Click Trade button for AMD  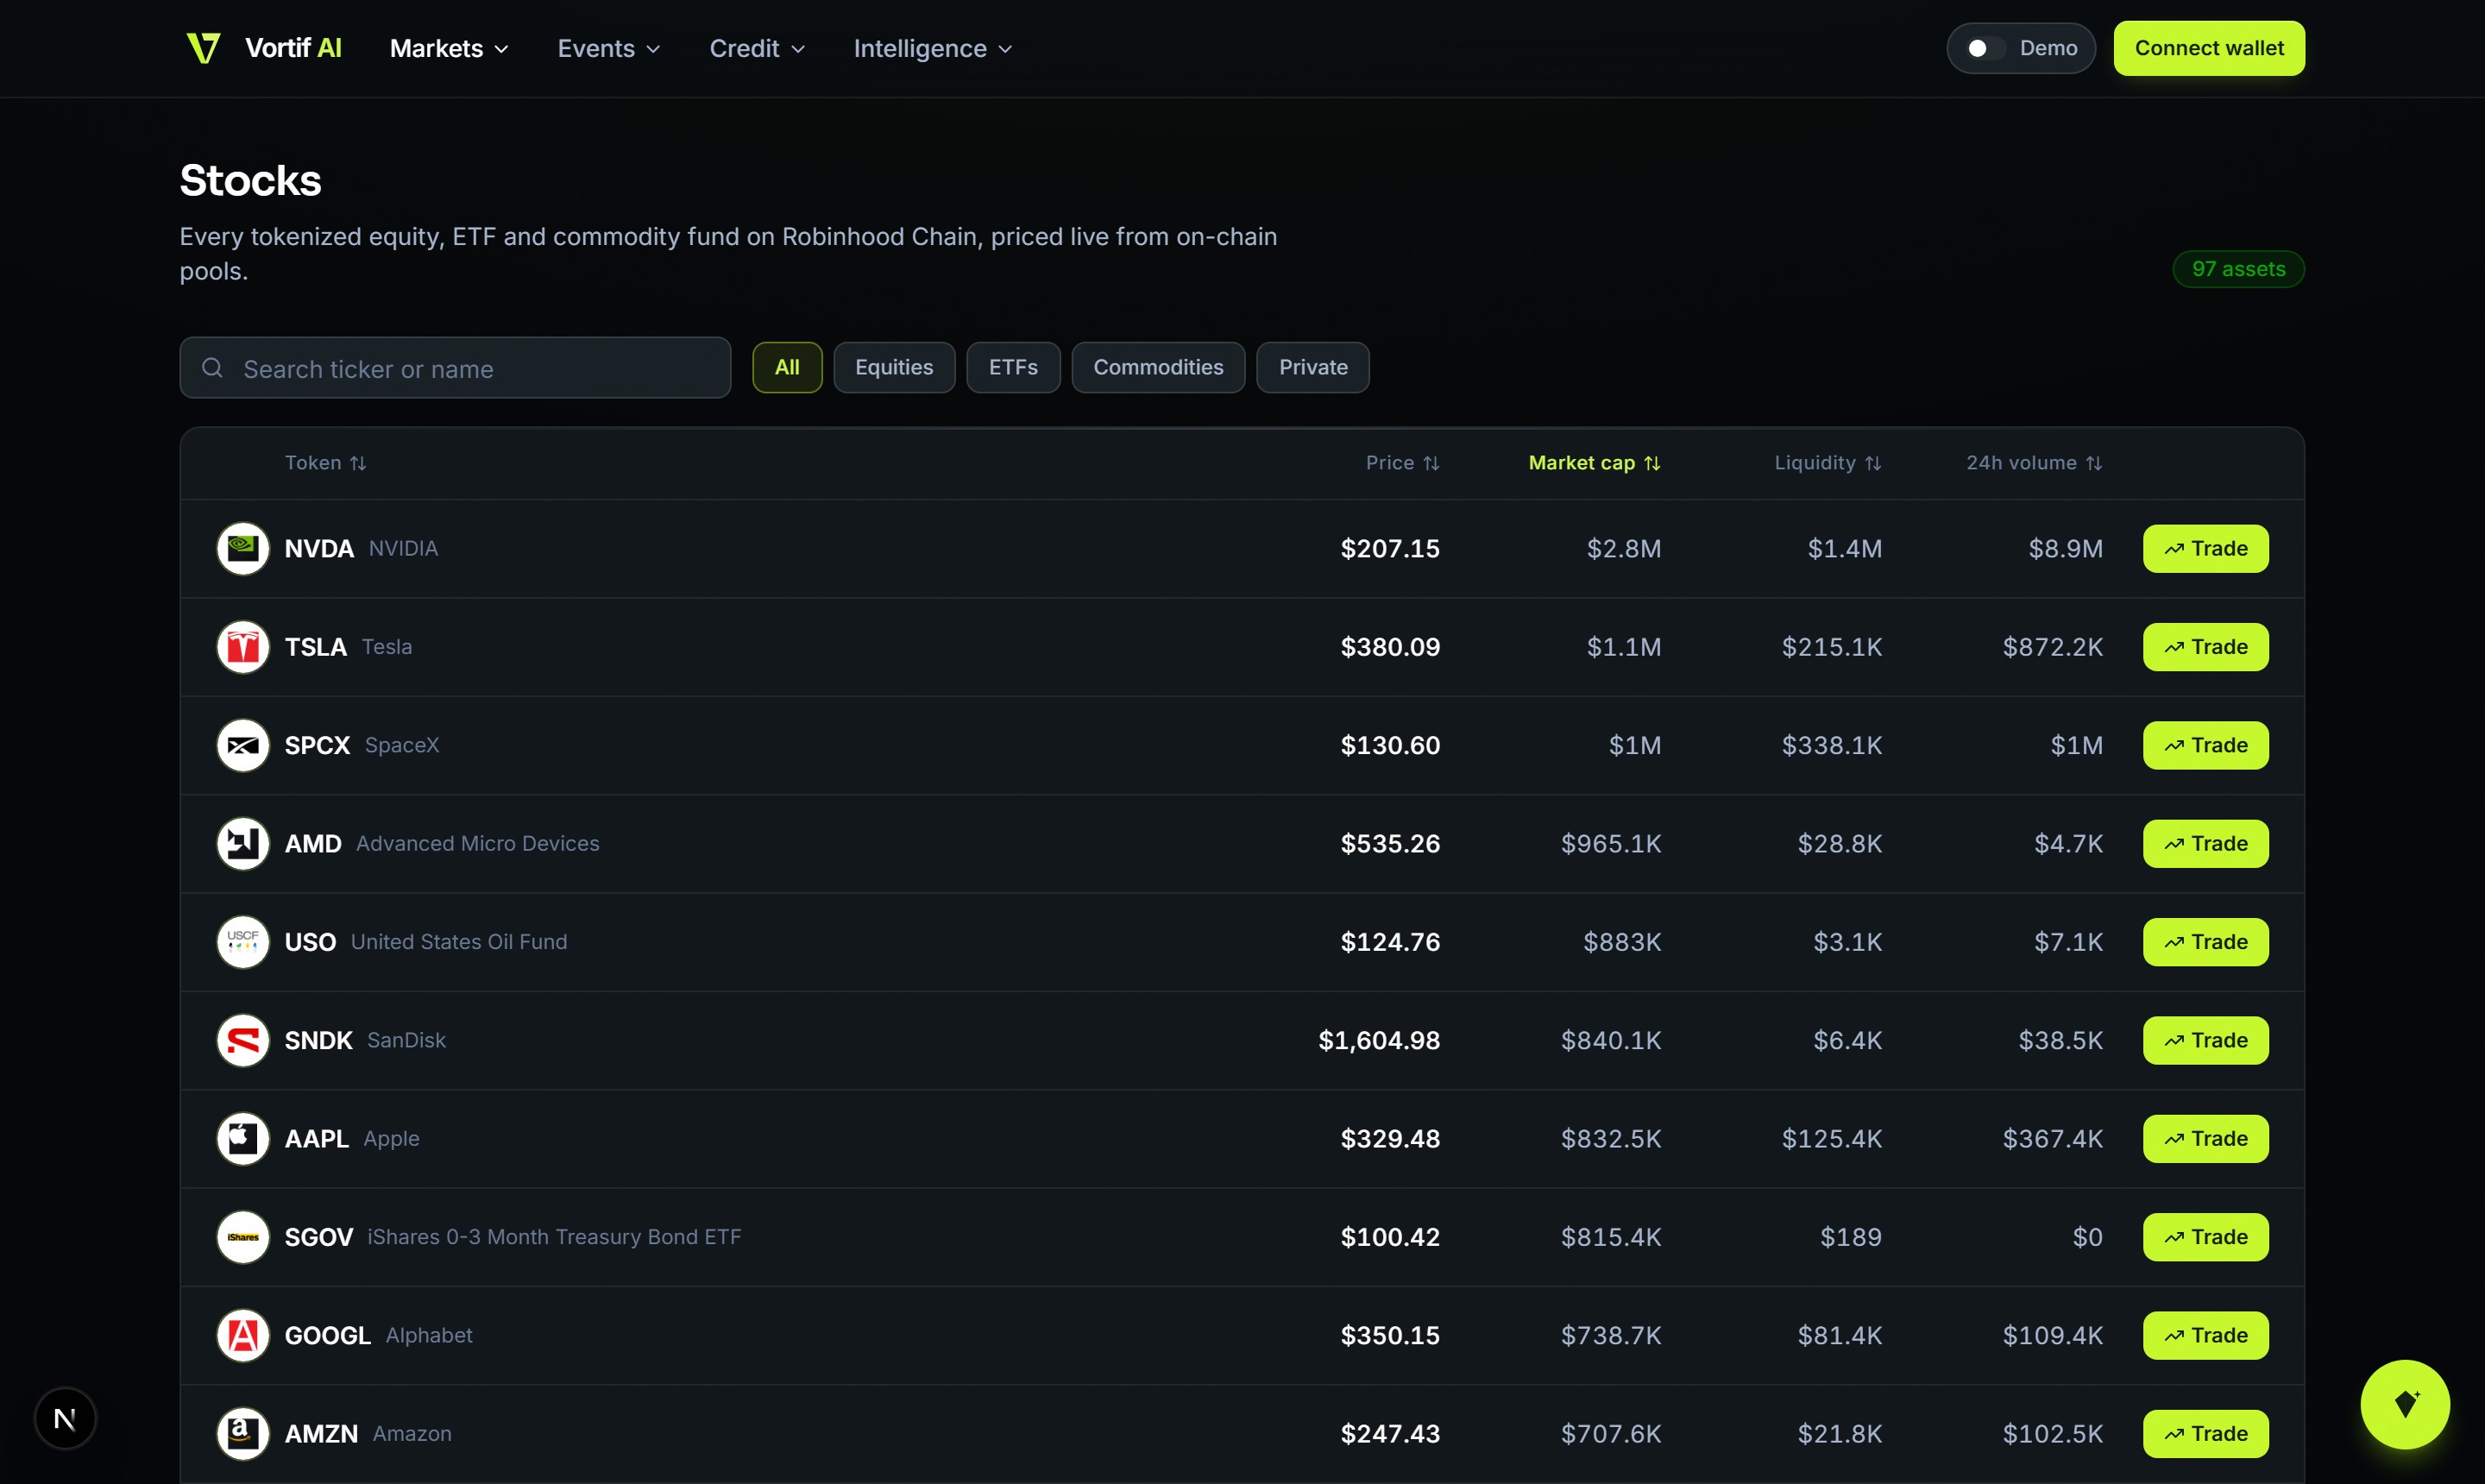click(x=2205, y=843)
